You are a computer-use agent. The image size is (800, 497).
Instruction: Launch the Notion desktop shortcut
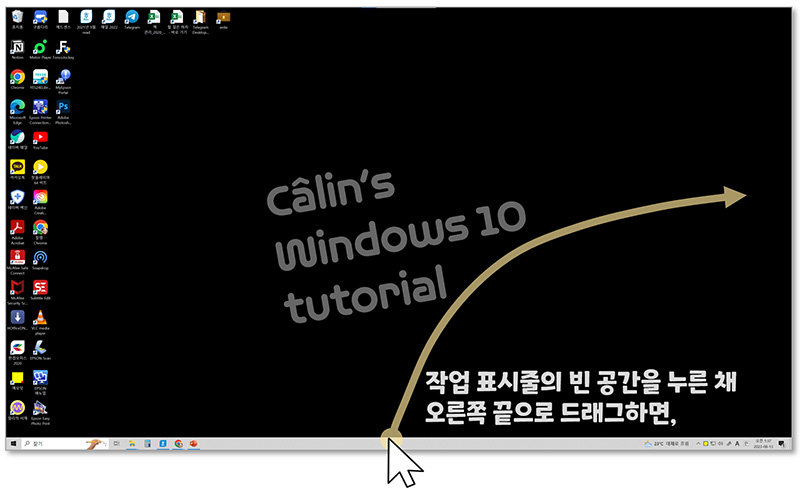pos(17,49)
